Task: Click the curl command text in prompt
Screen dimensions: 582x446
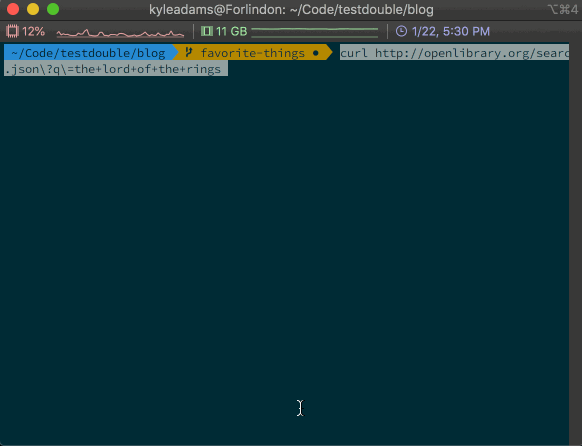Action: pos(454,53)
